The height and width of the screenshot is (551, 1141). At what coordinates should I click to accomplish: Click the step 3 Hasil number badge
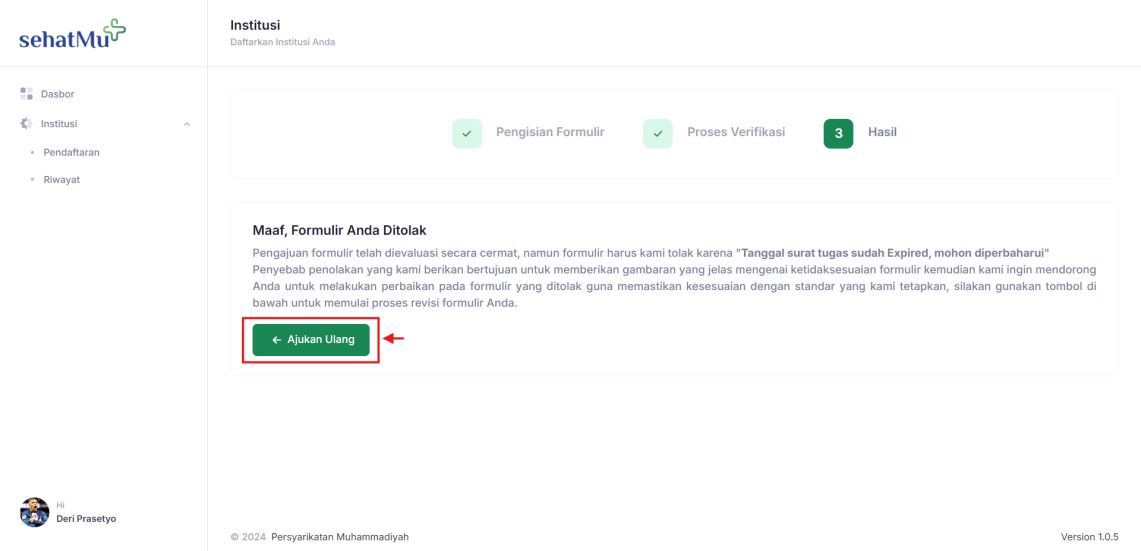tap(838, 134)
